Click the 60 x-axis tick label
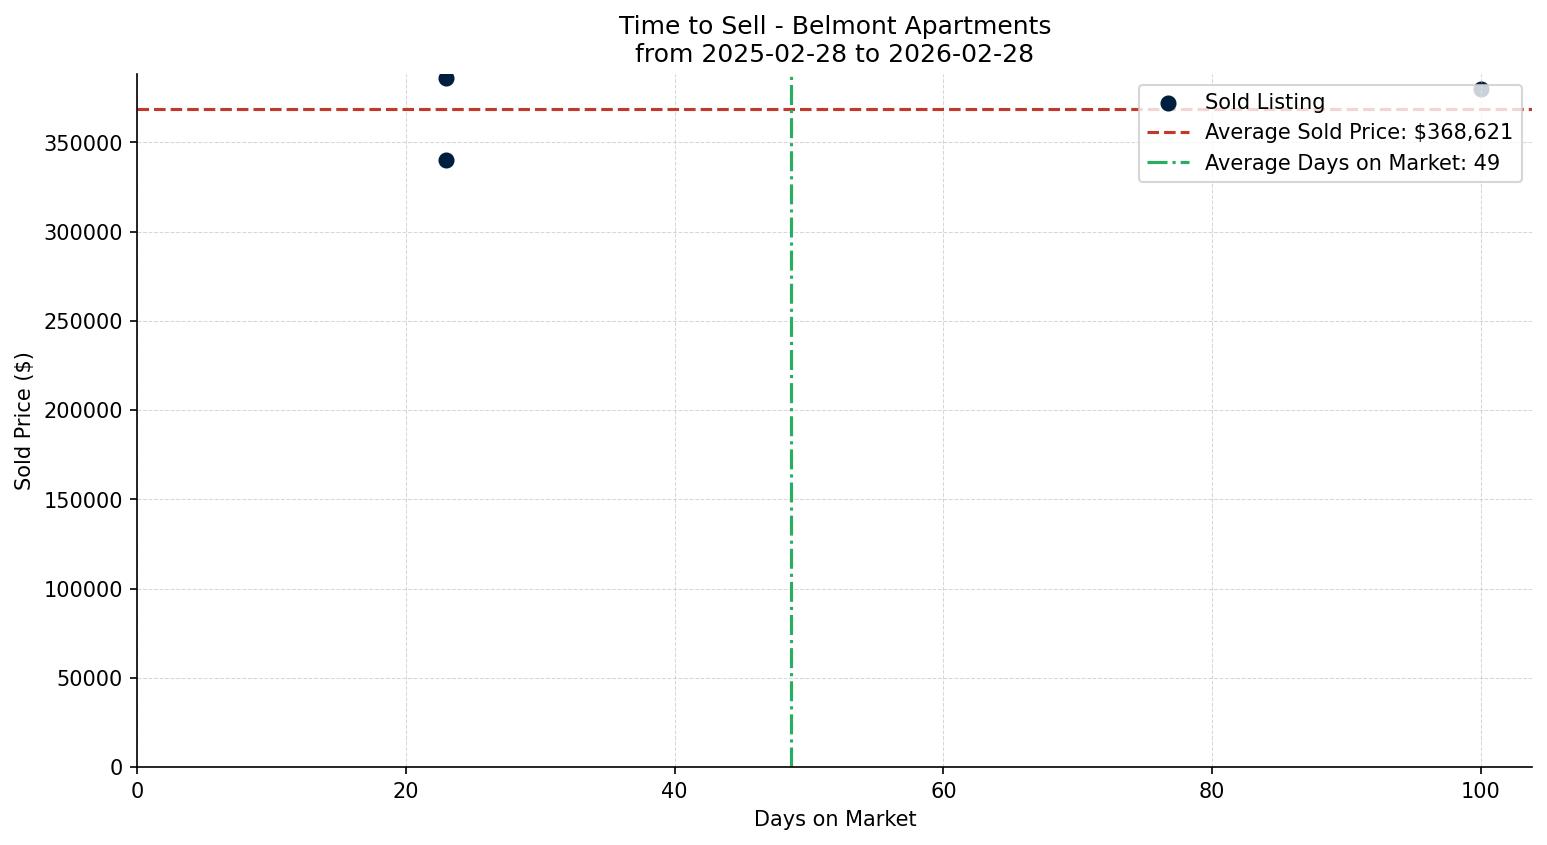Viewport: 1547px width, 845px height. point(943,791)
